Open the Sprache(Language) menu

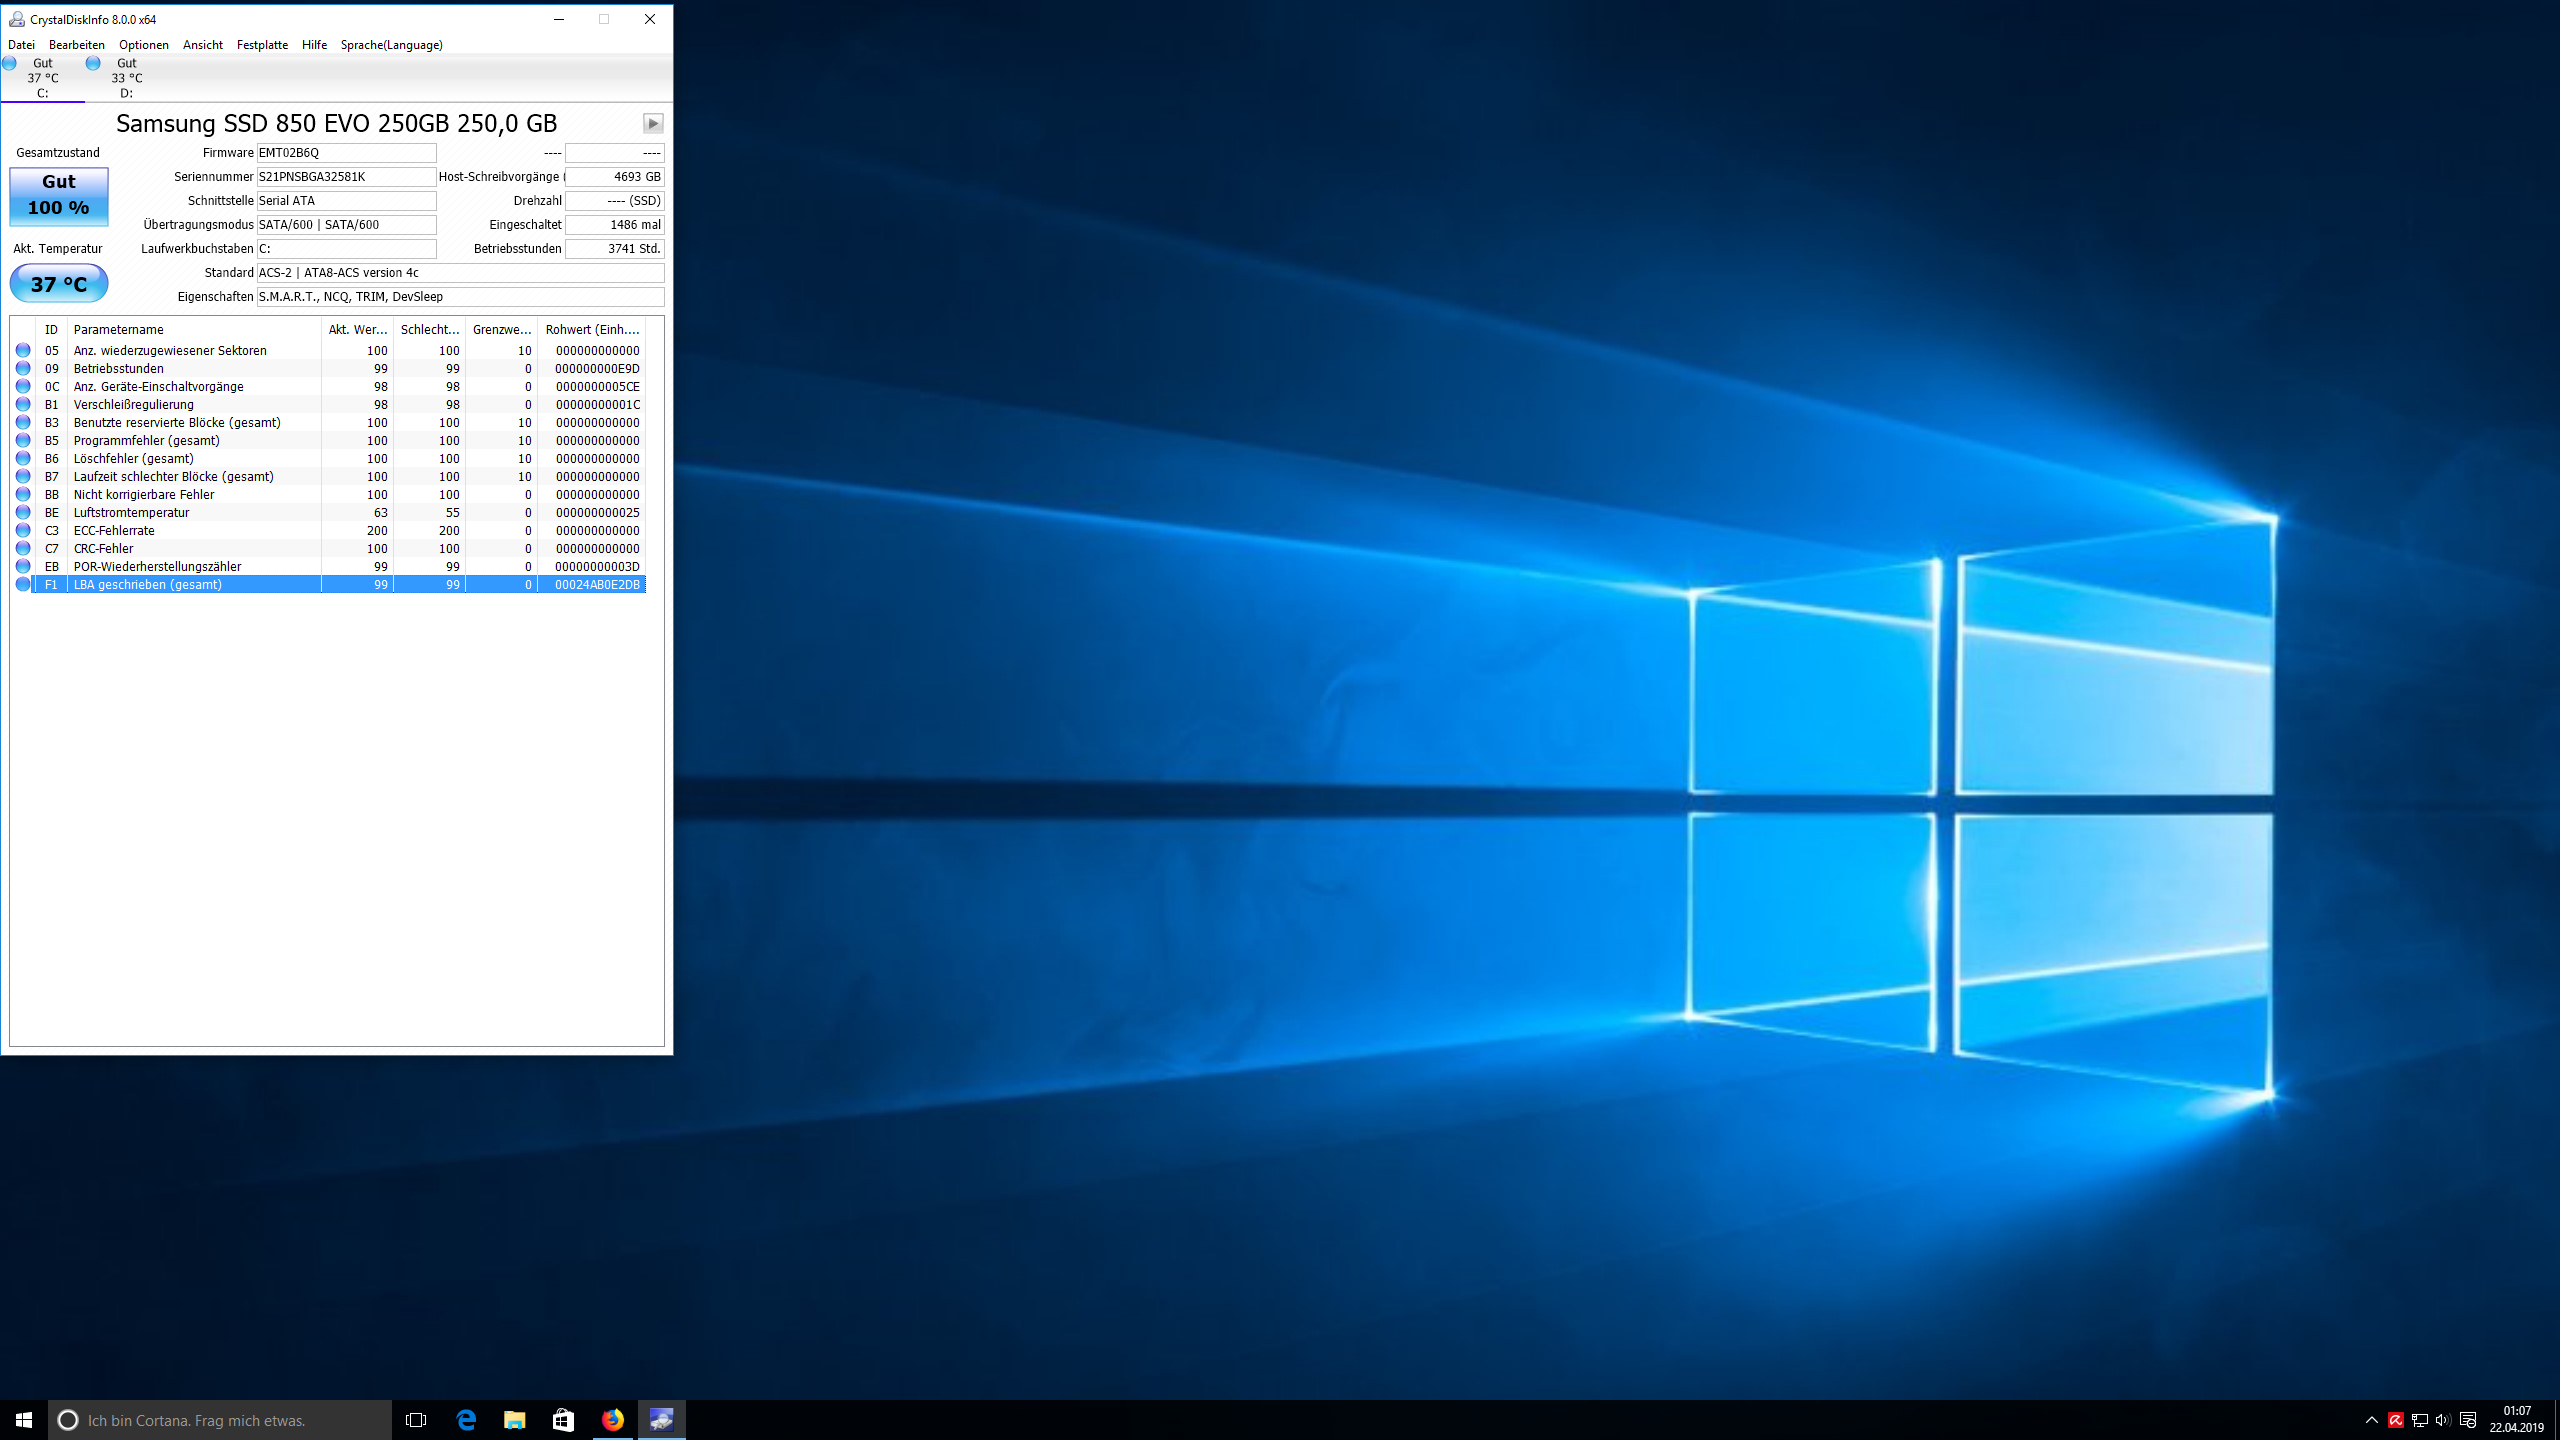(391, 45)
